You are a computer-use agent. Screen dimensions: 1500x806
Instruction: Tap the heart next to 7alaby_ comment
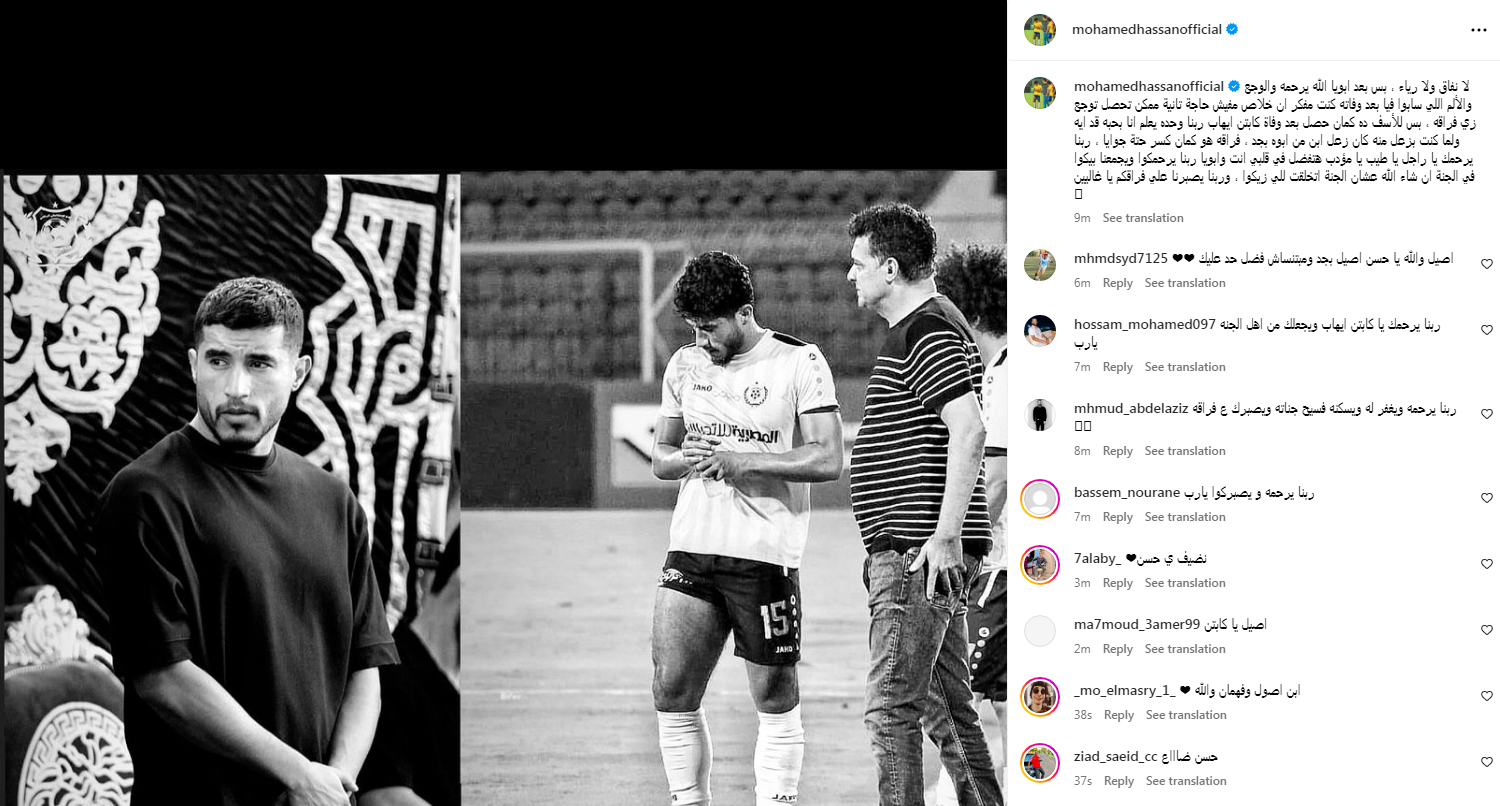click(1486, 564)
